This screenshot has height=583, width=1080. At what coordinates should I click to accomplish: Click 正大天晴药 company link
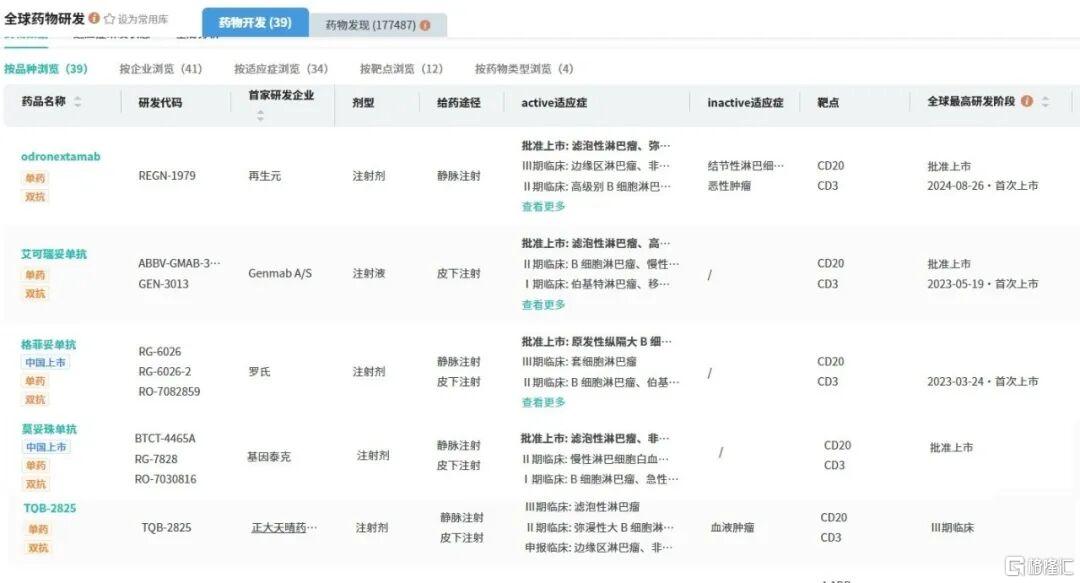[x=284, y=527]
